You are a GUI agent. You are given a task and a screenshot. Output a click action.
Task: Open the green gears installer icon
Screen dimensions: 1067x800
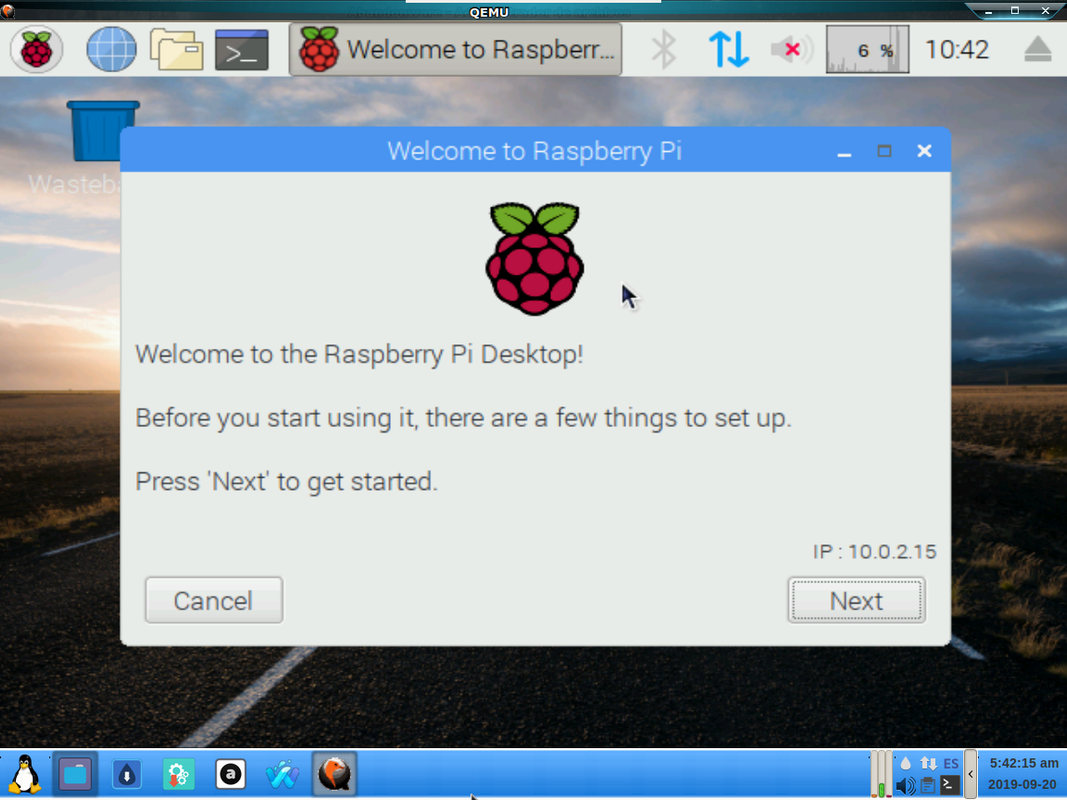(178, 774)
